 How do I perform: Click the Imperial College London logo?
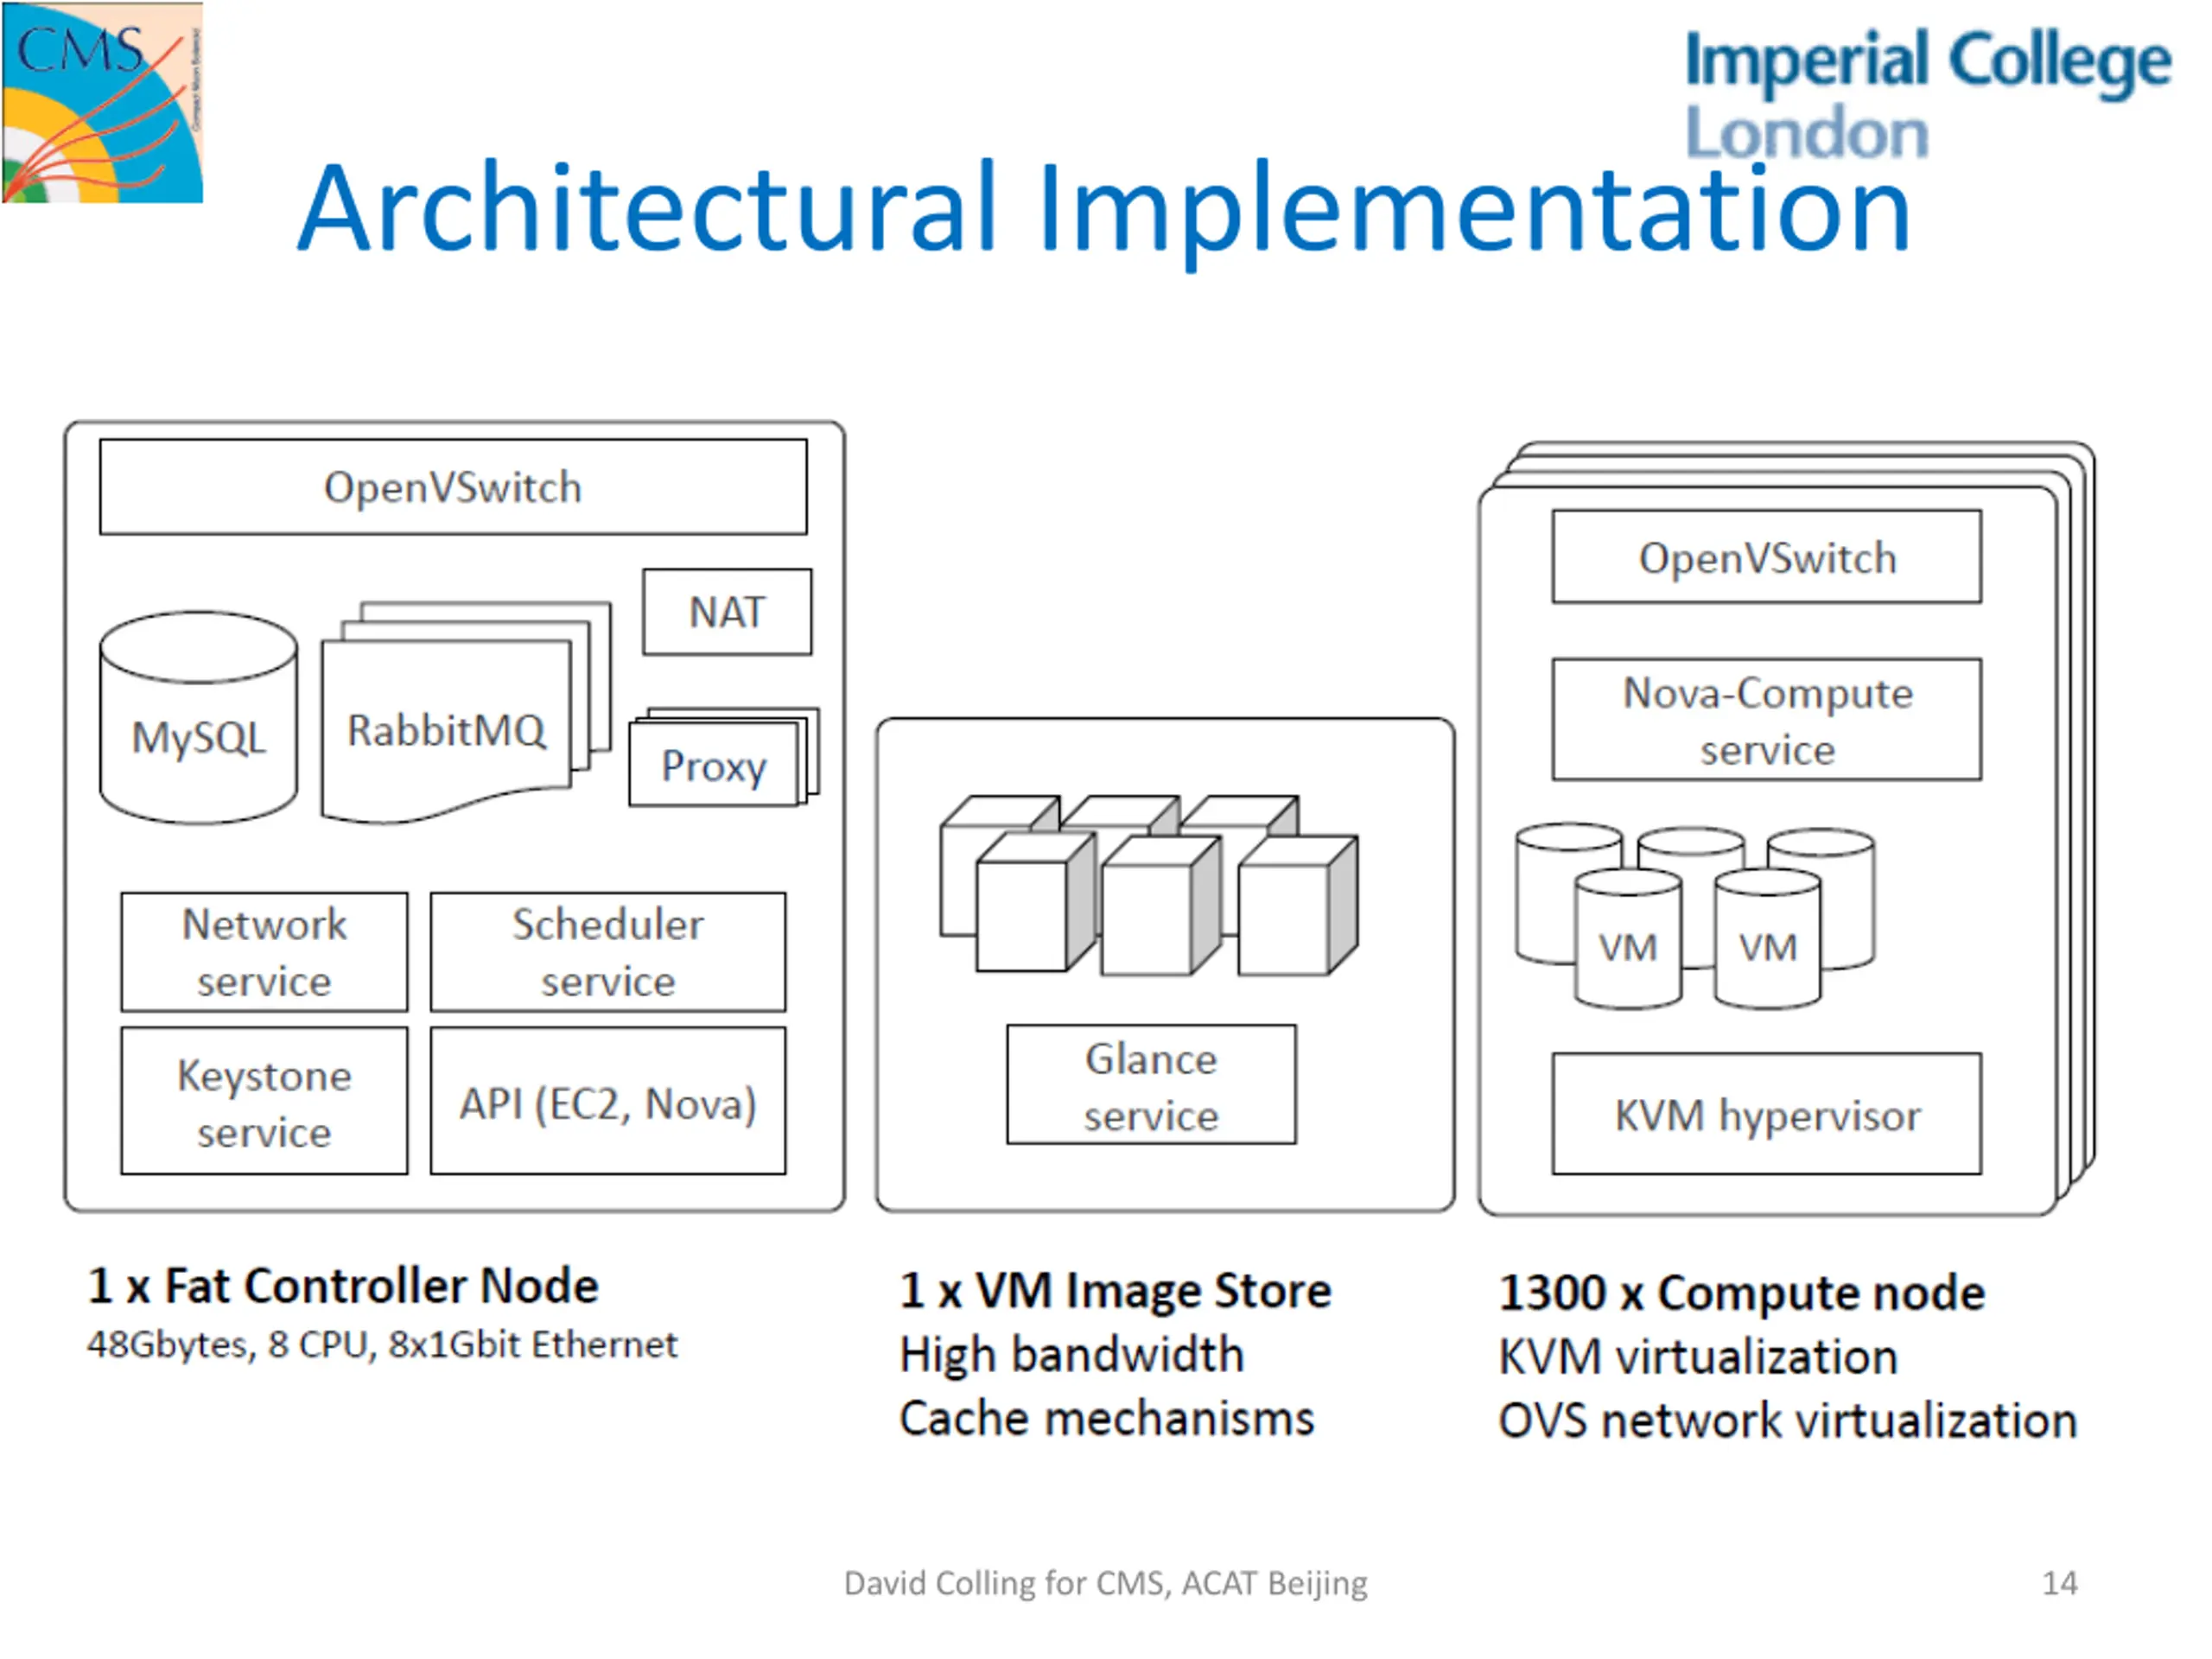click(1927, 94)
